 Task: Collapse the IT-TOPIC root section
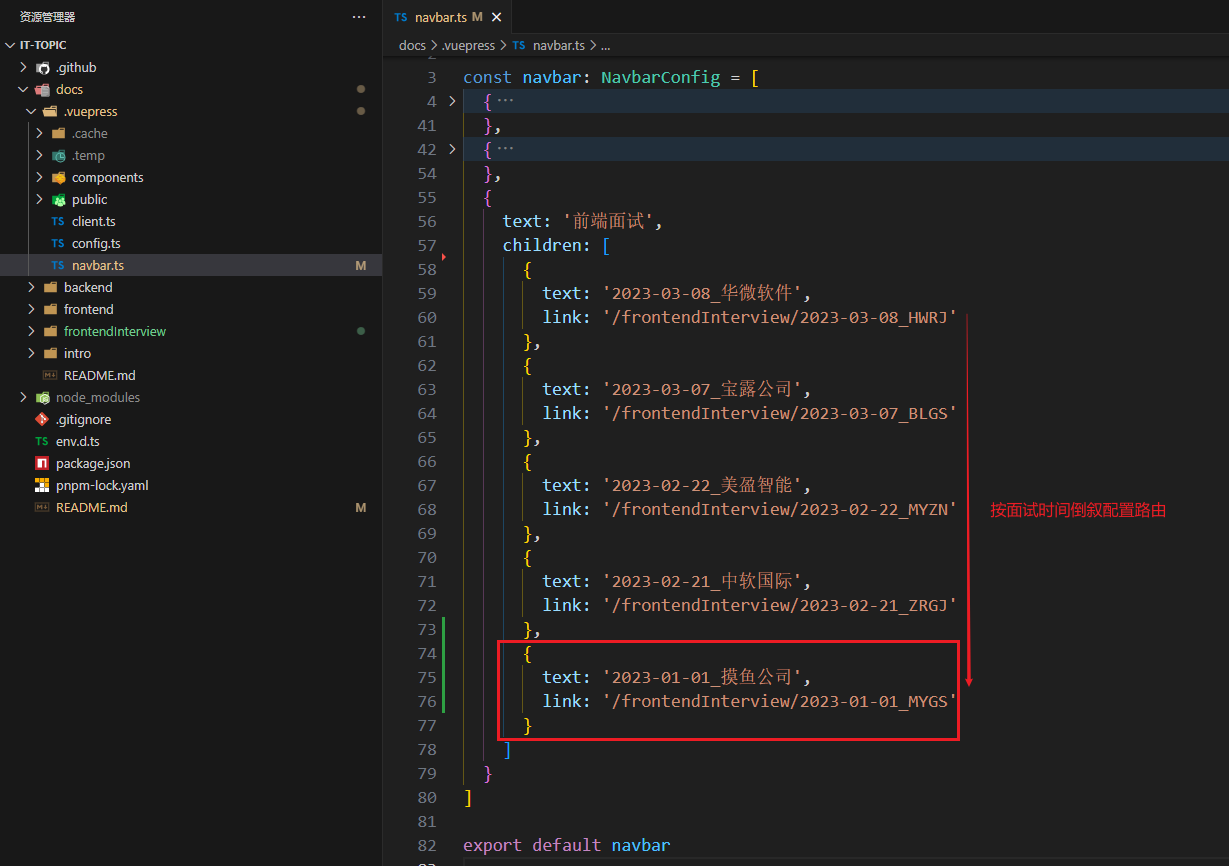pyautogui.click(x=10, y=46)
